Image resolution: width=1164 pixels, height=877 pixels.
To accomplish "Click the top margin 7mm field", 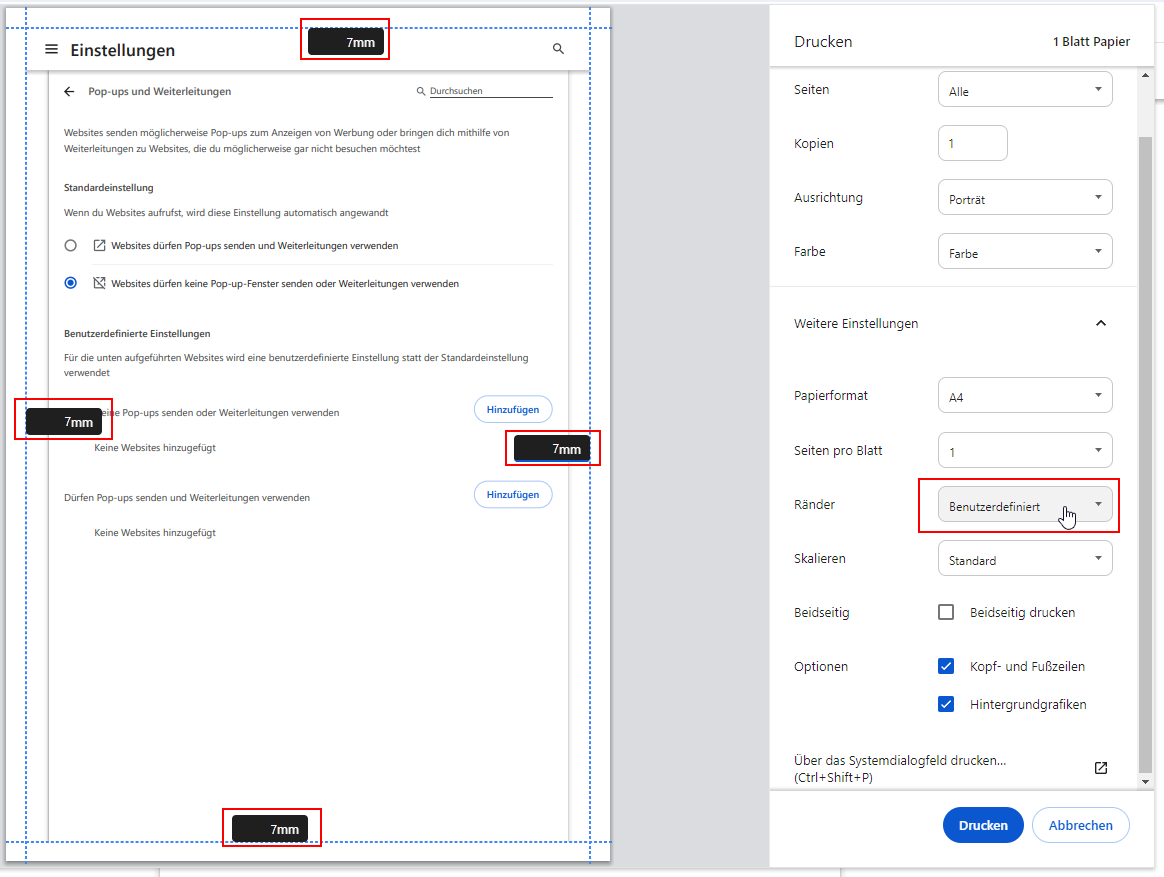I will tap(346, 42).
